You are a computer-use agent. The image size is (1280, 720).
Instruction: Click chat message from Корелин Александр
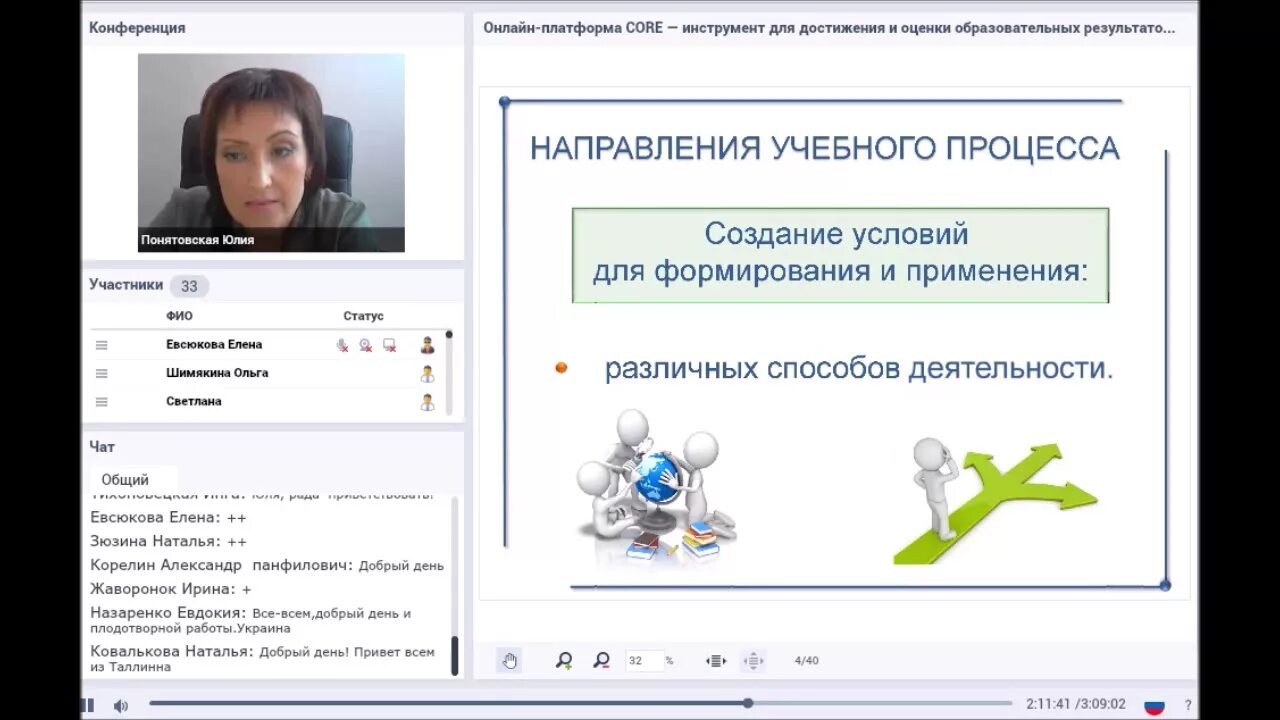[267, 565]
